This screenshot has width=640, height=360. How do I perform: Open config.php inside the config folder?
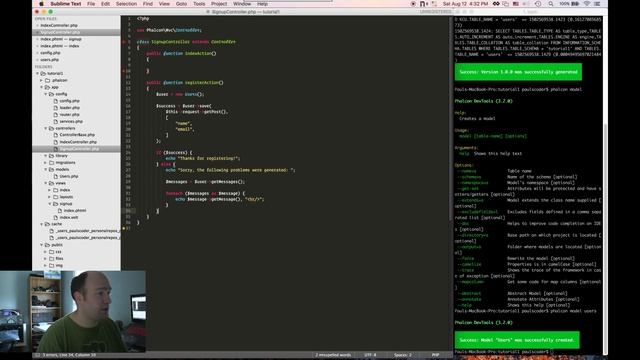pos(69,101)
